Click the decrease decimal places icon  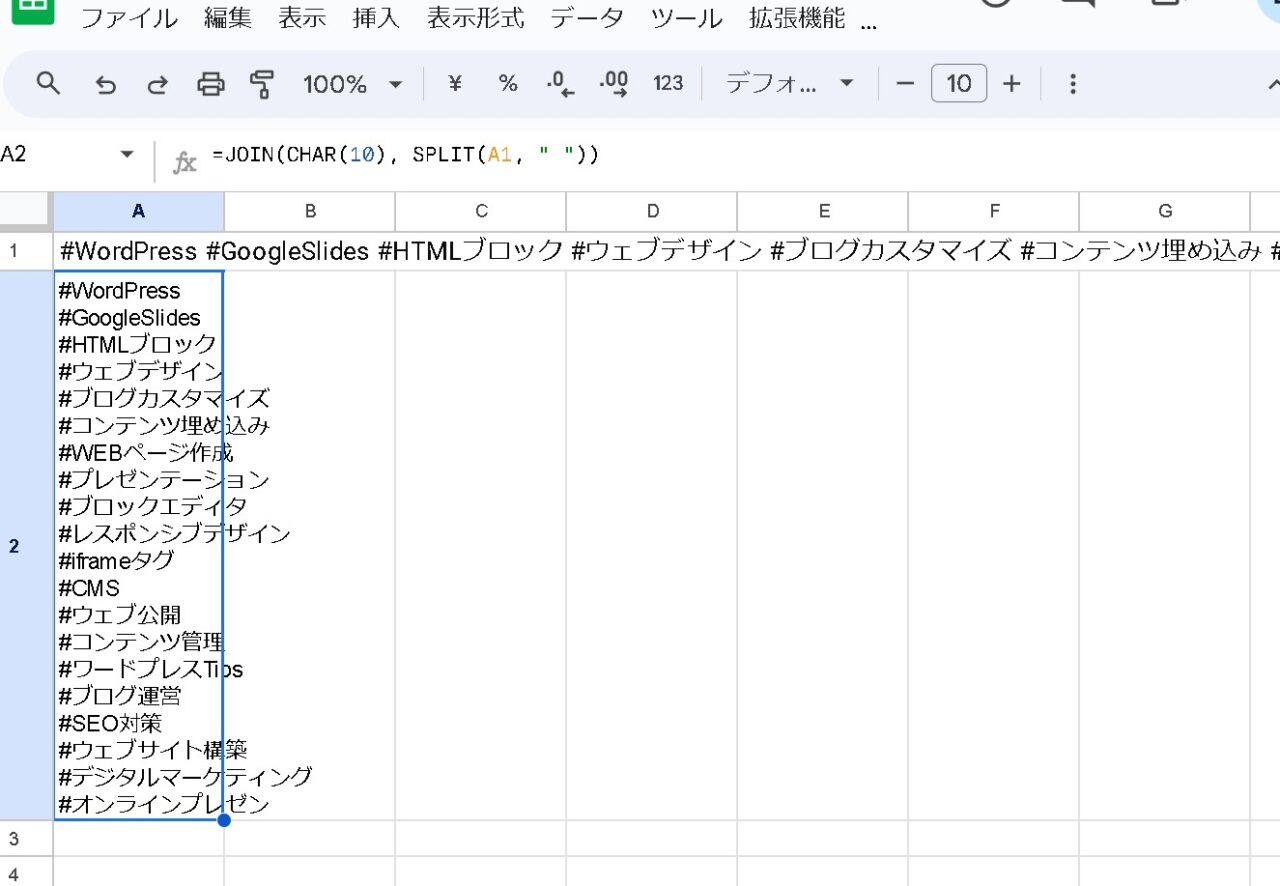coord(561,84)
